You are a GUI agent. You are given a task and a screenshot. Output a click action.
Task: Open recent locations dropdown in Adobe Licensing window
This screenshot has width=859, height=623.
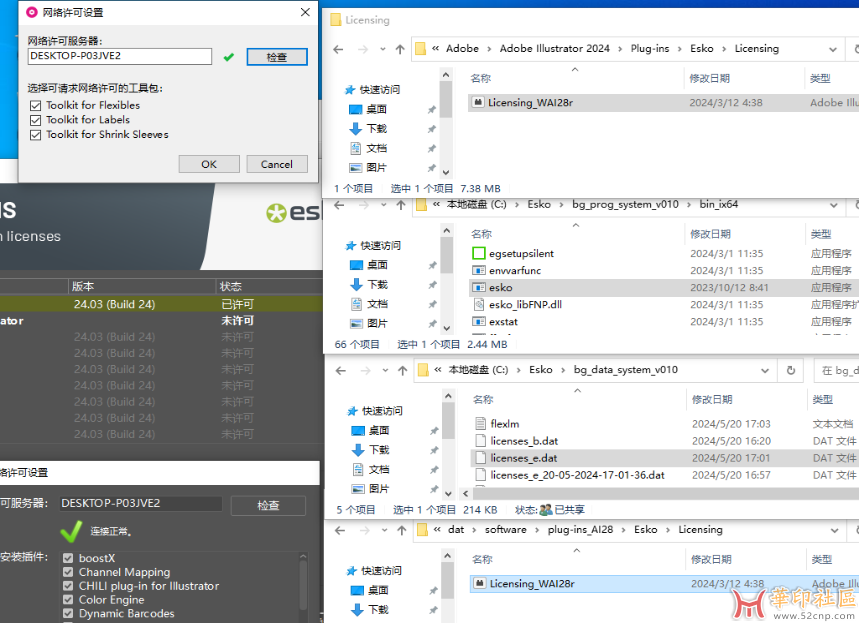(382, 49)
